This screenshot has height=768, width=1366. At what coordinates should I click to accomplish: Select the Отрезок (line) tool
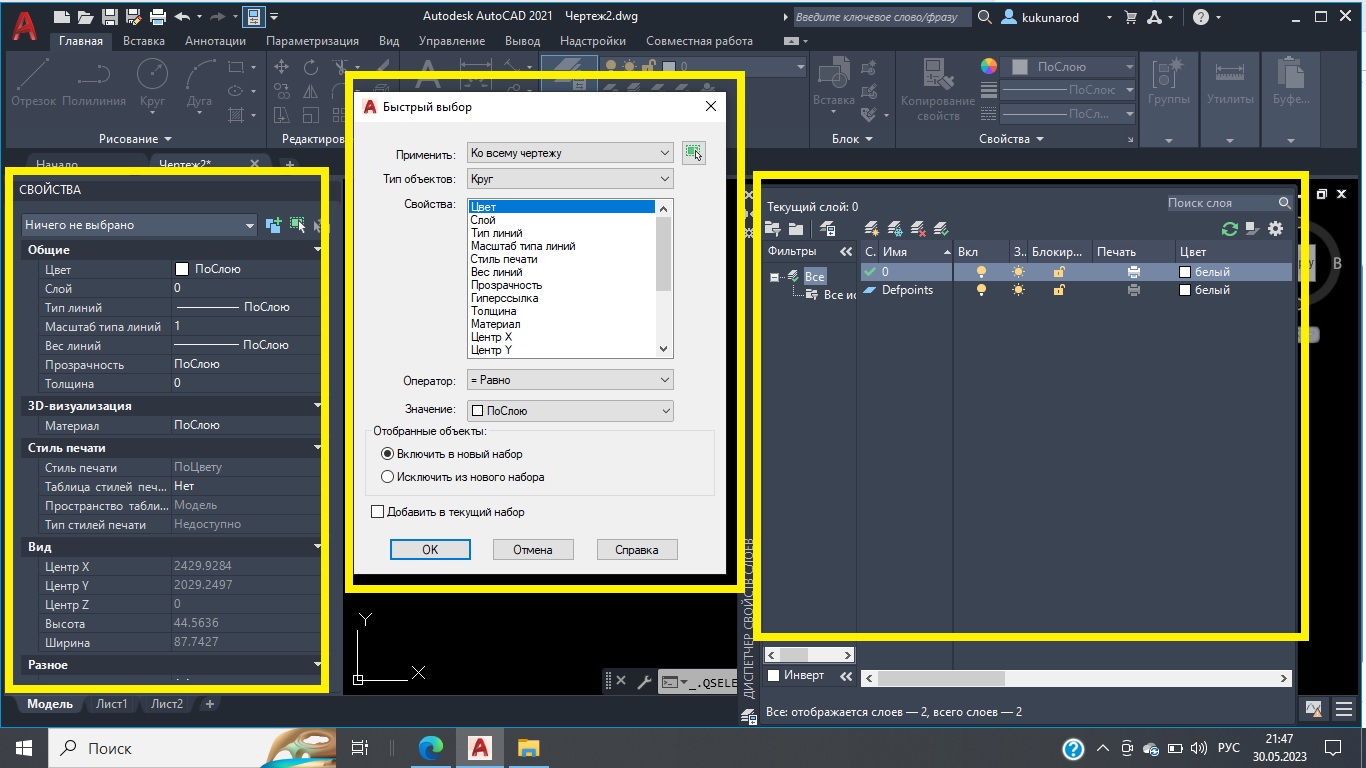point(33,81)
